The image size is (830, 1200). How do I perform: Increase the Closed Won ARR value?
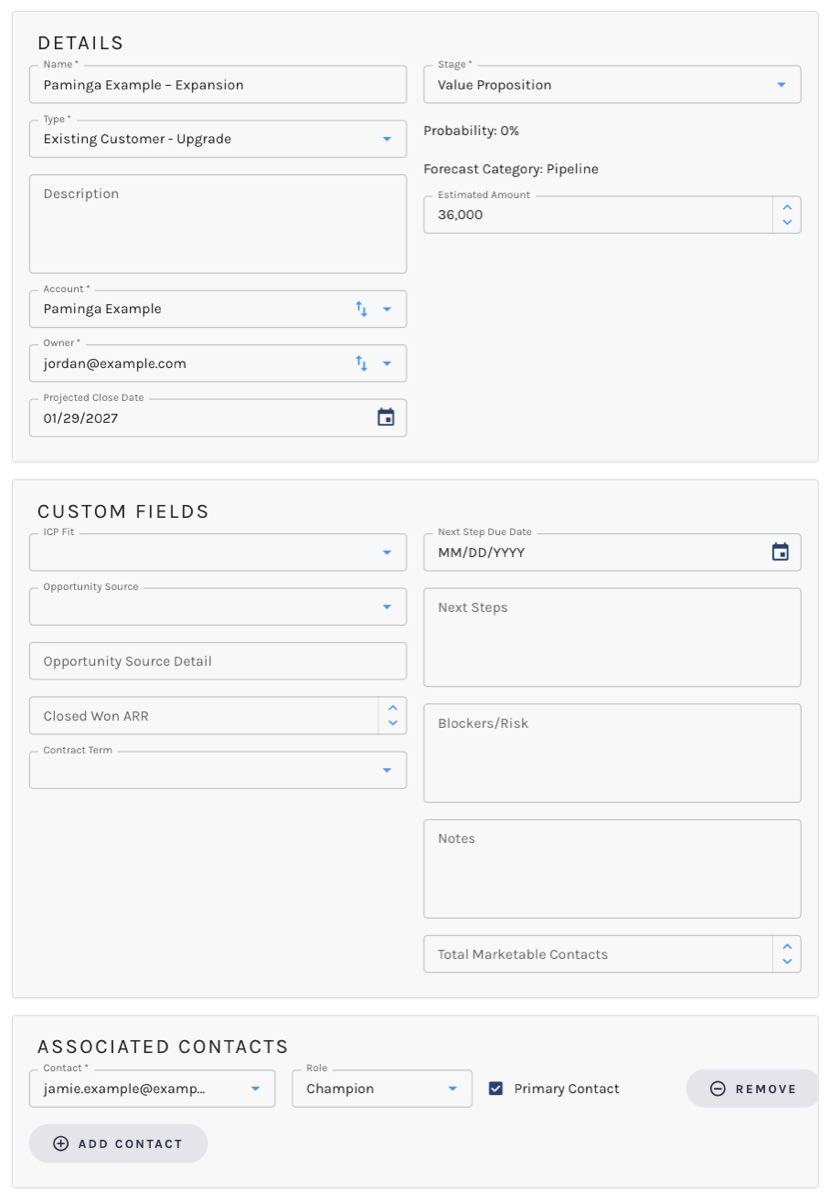(x=393, y=708)
